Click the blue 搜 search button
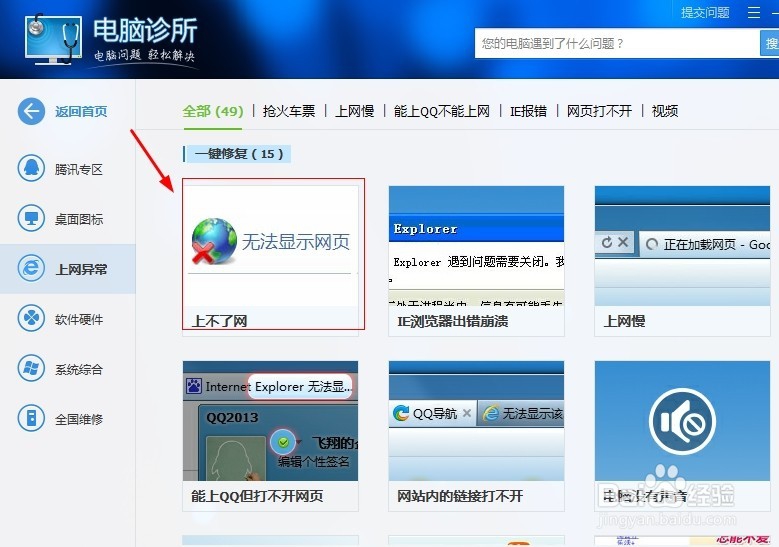Viewport: 779px width, 547px height. [770, 43]
